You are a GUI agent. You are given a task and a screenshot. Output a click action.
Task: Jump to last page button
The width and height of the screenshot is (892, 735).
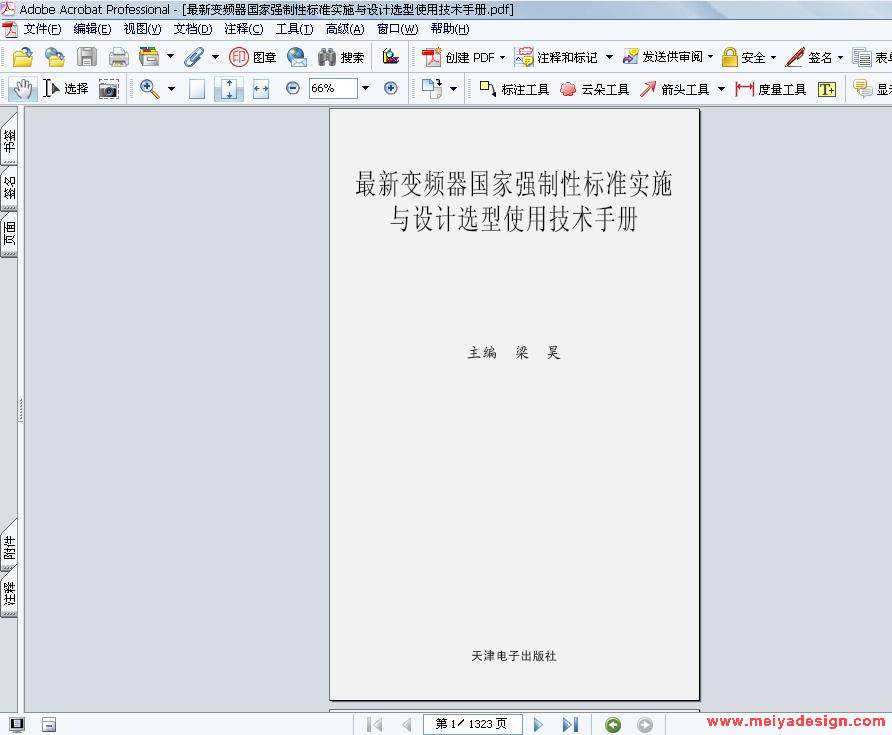(570, 725)
